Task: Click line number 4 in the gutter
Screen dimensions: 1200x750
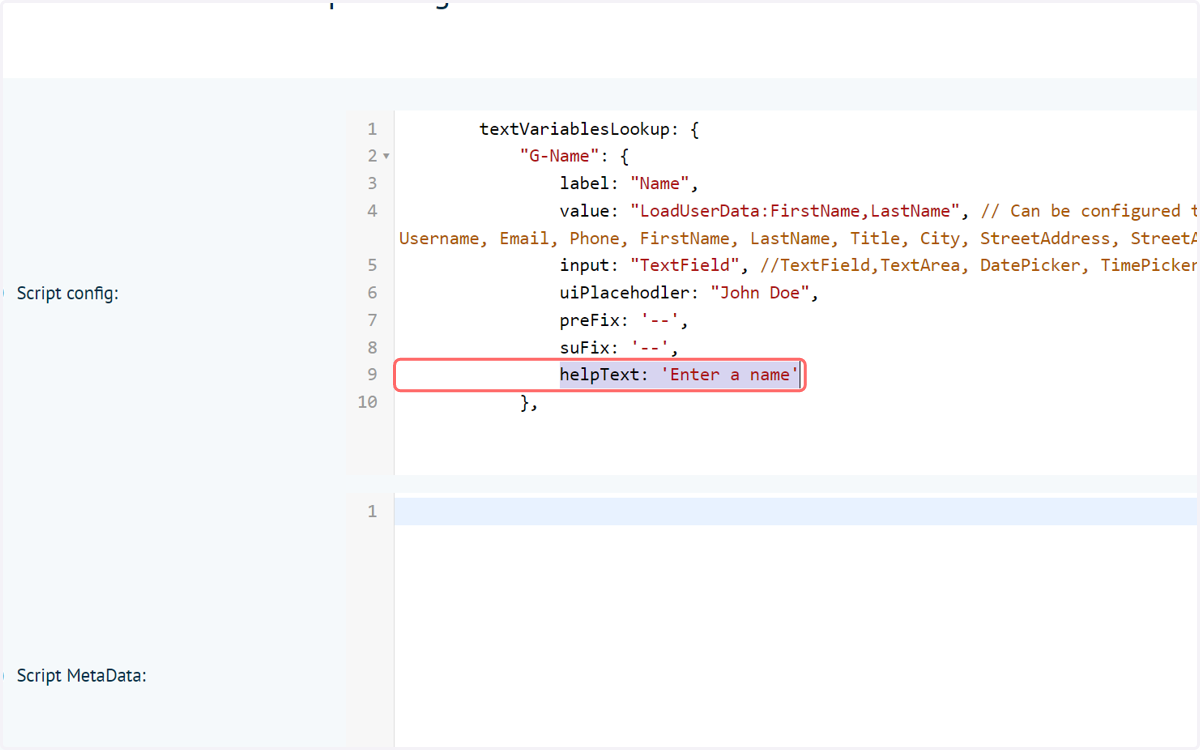Action: coord(372,211)
